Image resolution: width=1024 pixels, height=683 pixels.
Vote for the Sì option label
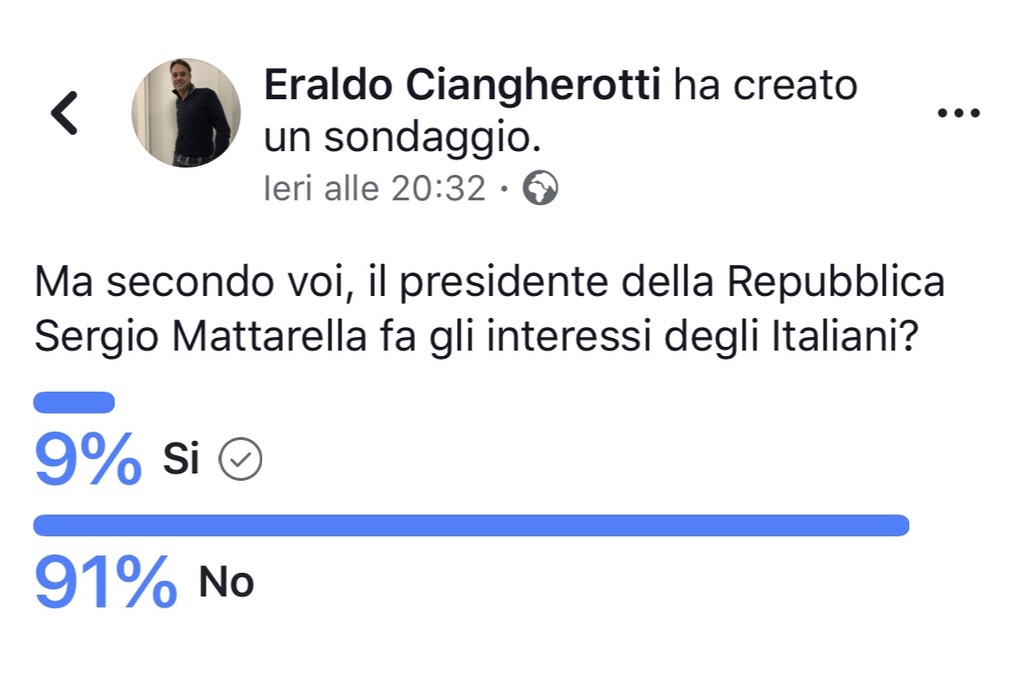pos(181,459)
